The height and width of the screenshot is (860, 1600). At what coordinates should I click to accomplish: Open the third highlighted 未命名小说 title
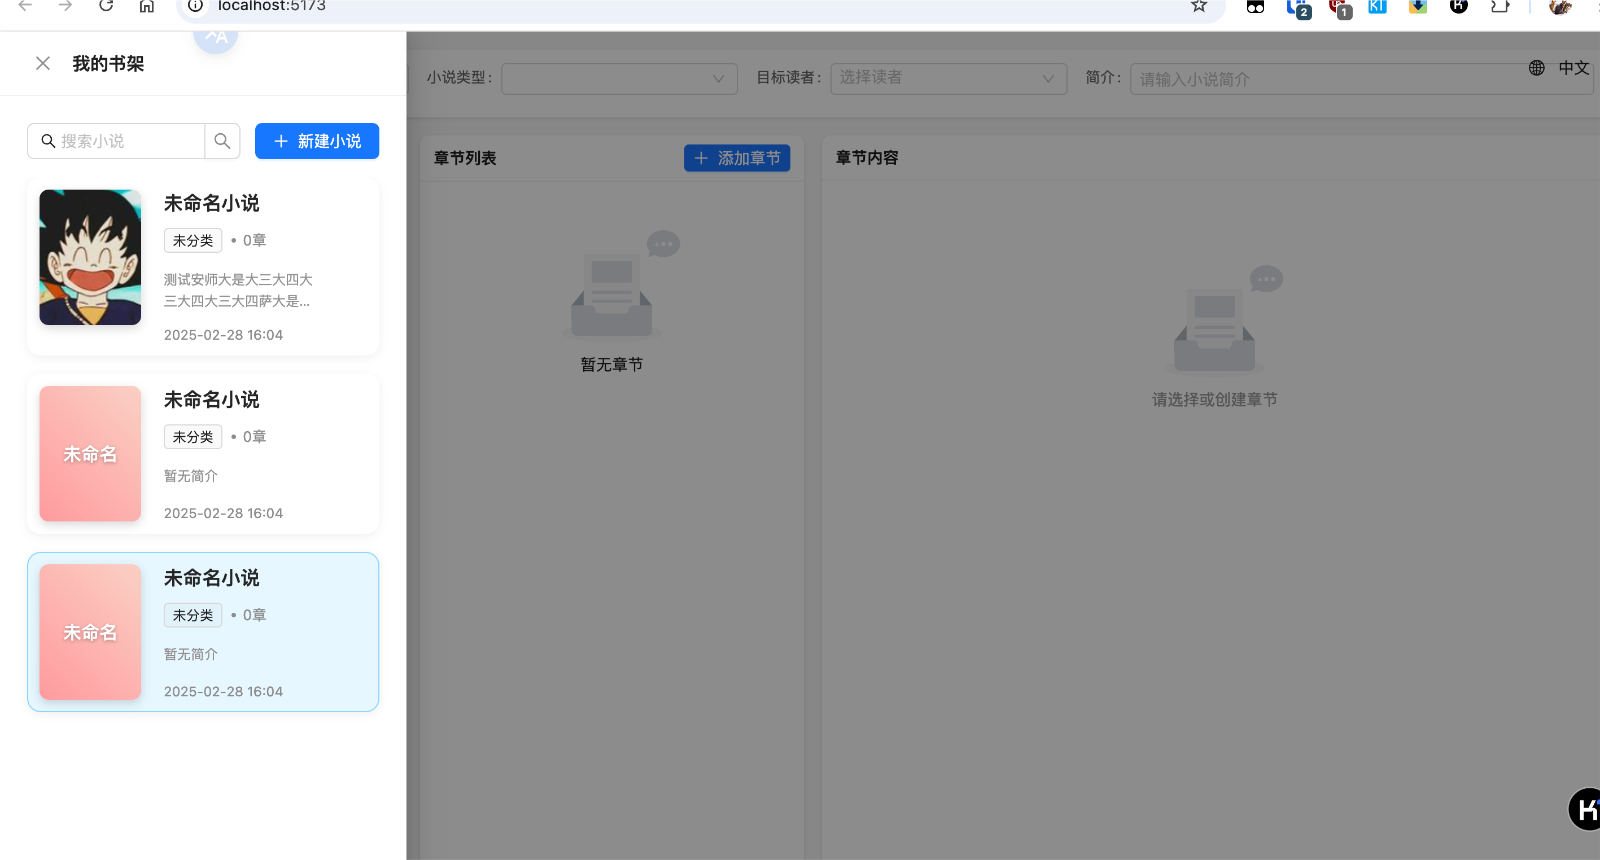(212, 578)
